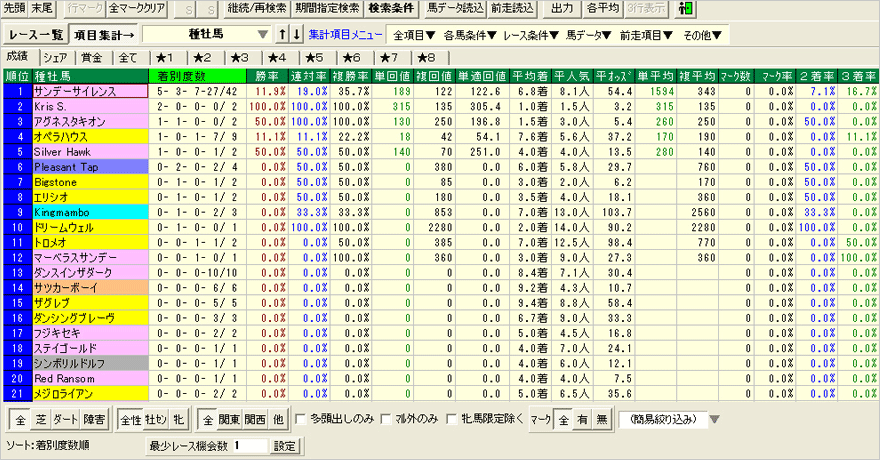Select 項目集計→ button
Viewport: 880px width, 460px height.
tap(104, 35)
